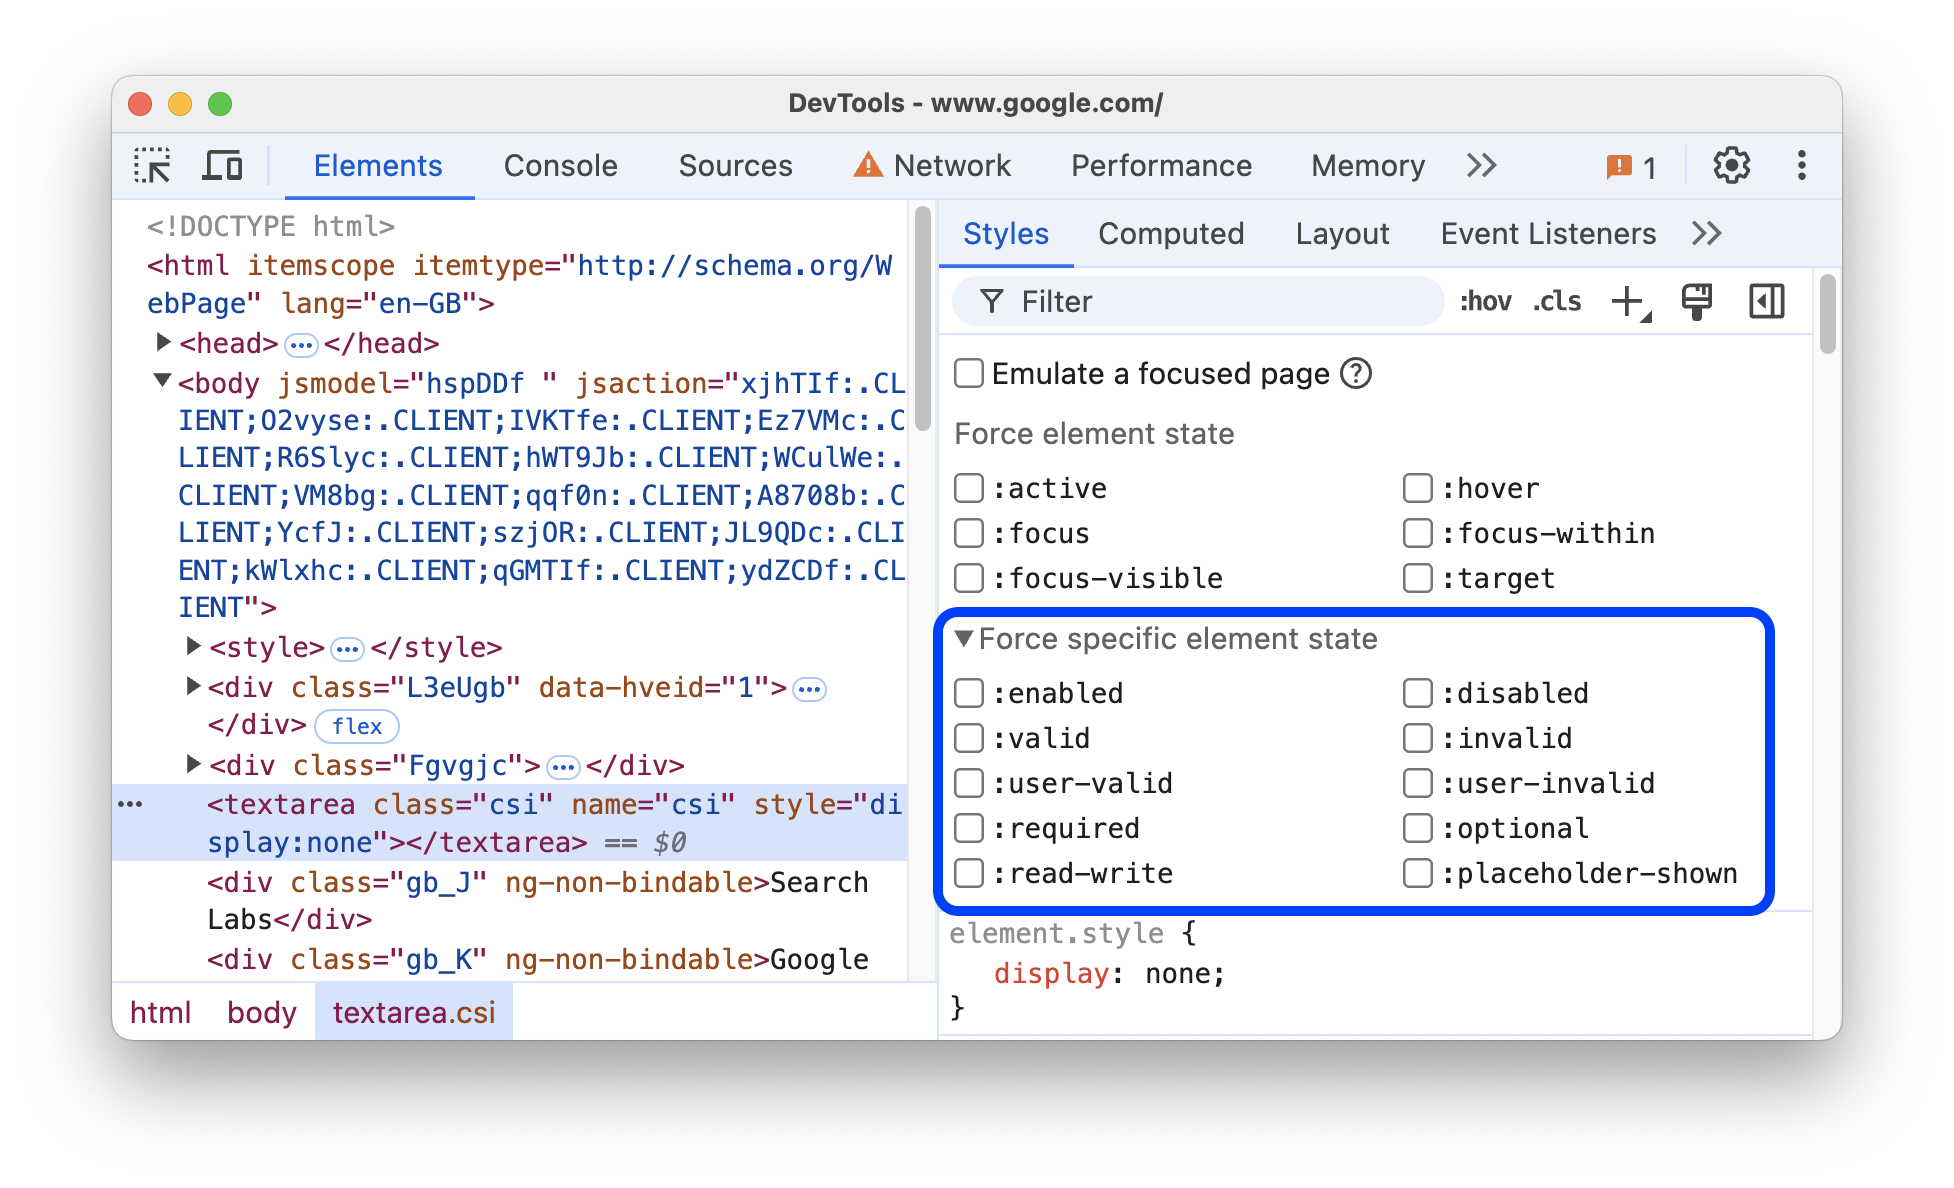The height and width of the screenshot is (1188, 1954).
Task: Click the device toolbar toggle icon
Action: point(221,165)
